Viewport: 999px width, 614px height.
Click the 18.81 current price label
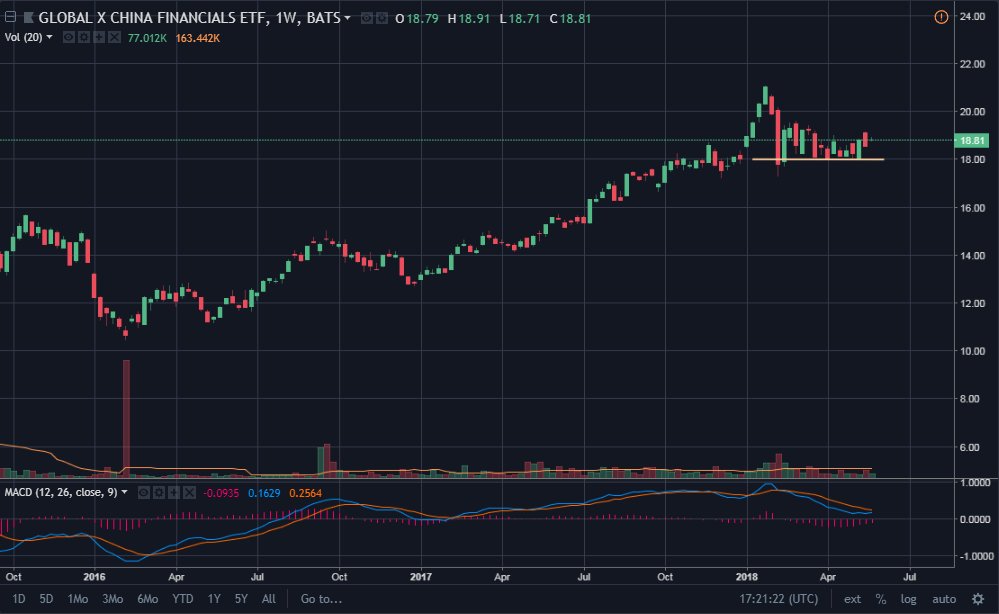pyautogui.click(x=971, y=141)
